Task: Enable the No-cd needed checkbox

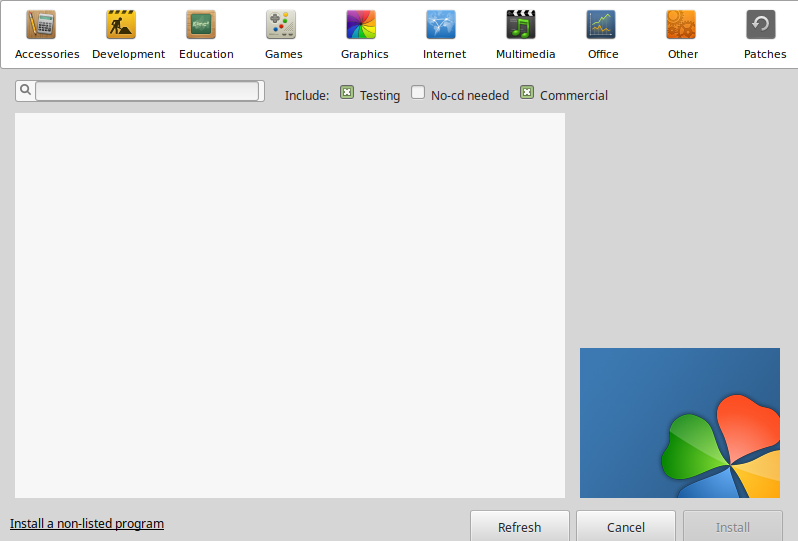Action: (418, 93)
